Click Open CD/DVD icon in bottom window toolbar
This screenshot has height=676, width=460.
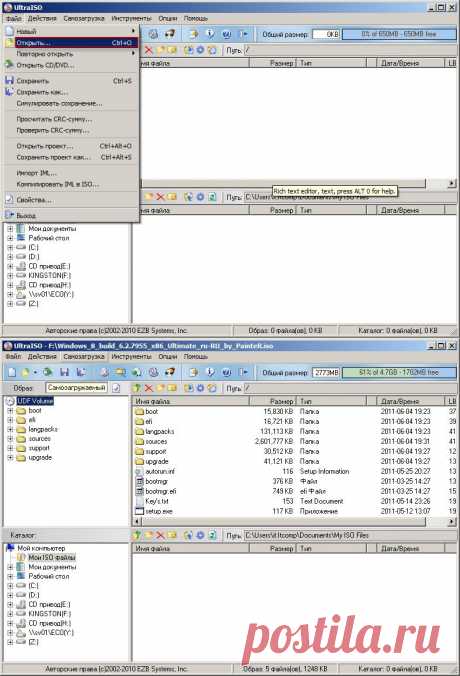(x=48, y=372)
